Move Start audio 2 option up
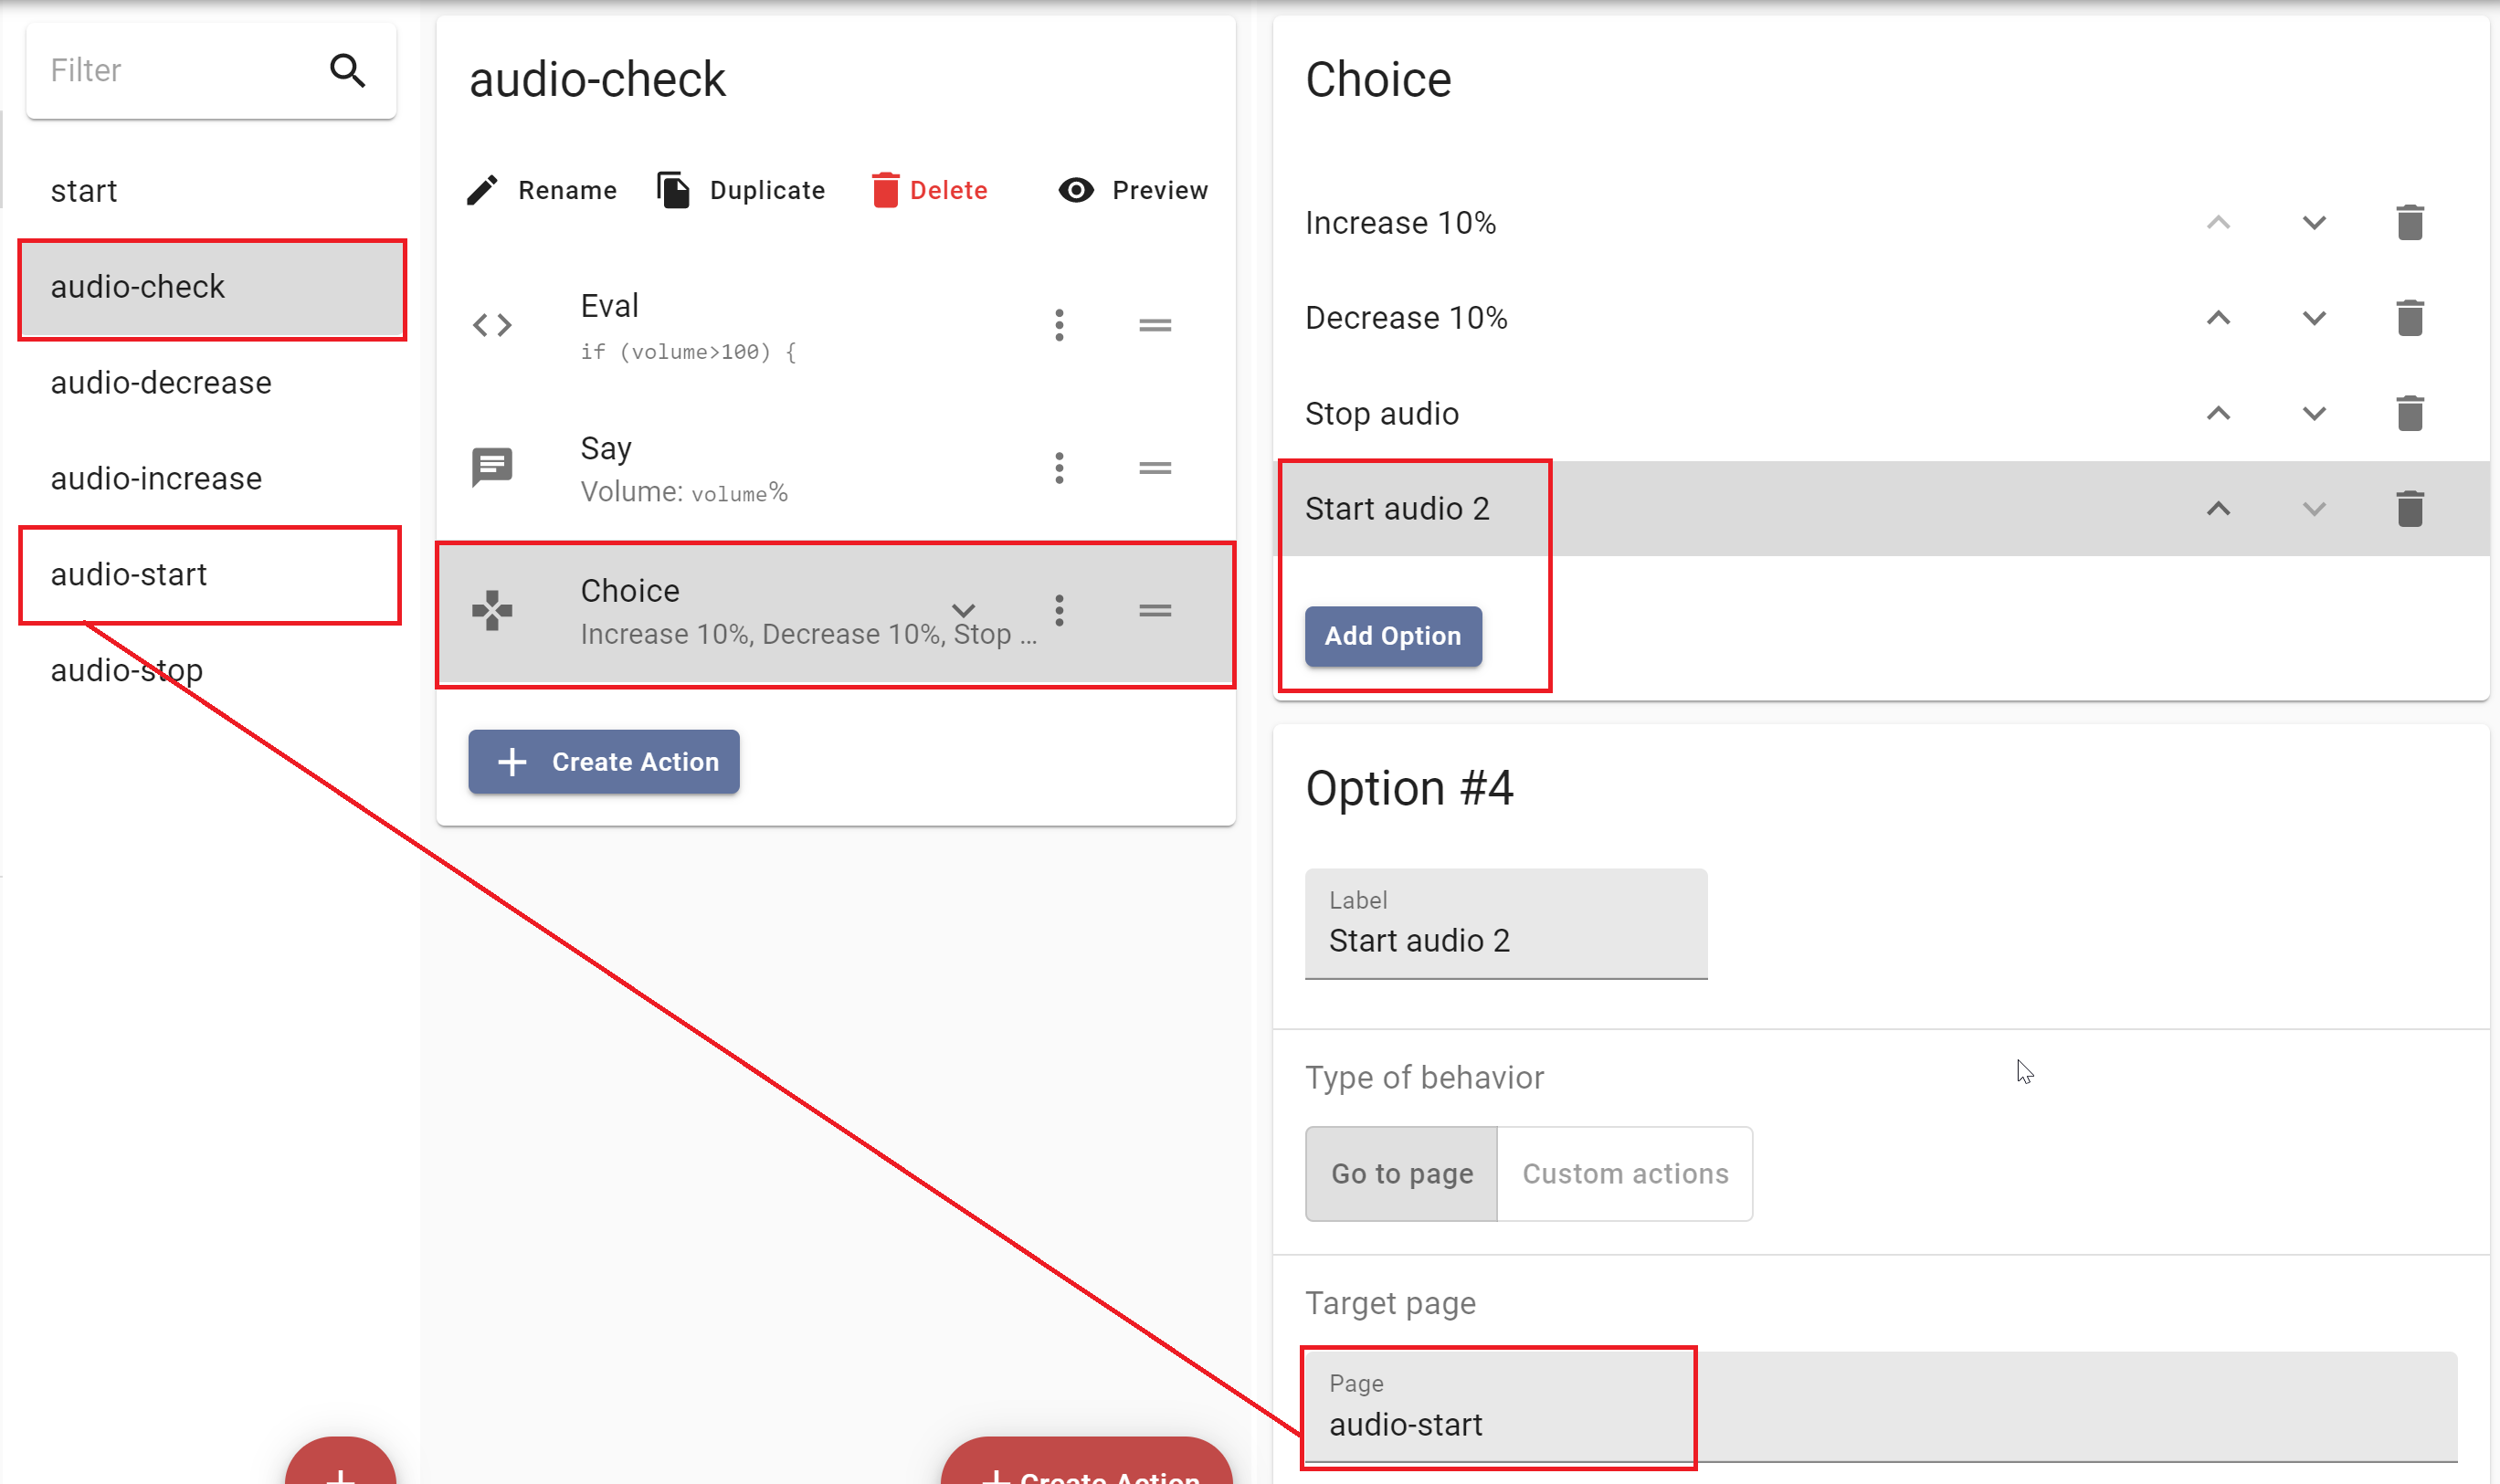This screenshot has height=1484, width=2500. 2218,508
